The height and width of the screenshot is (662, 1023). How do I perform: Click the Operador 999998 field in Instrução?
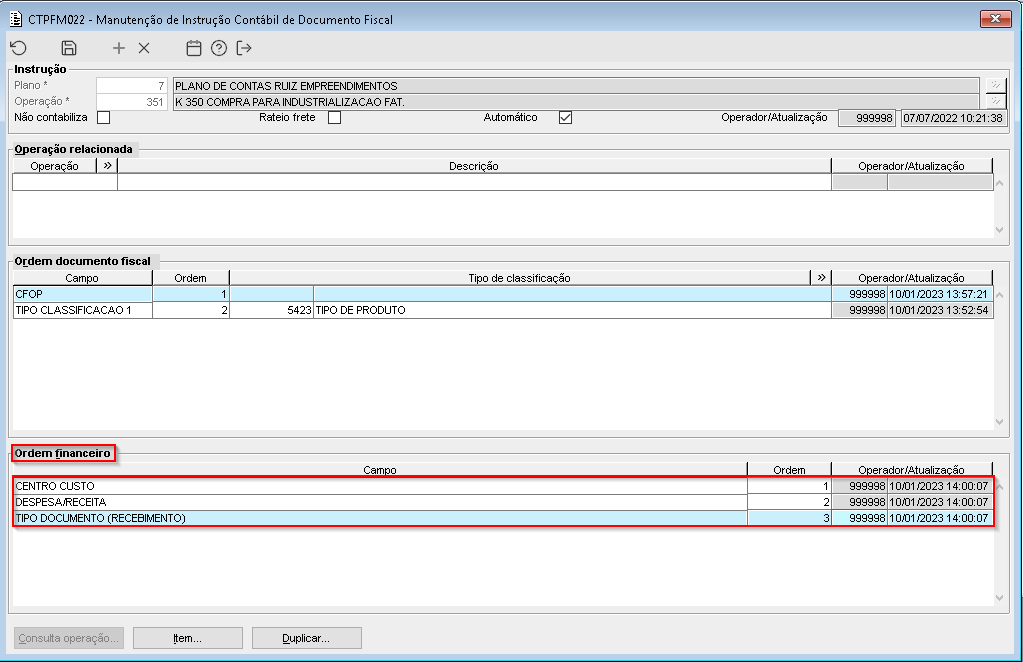[866, 118]
